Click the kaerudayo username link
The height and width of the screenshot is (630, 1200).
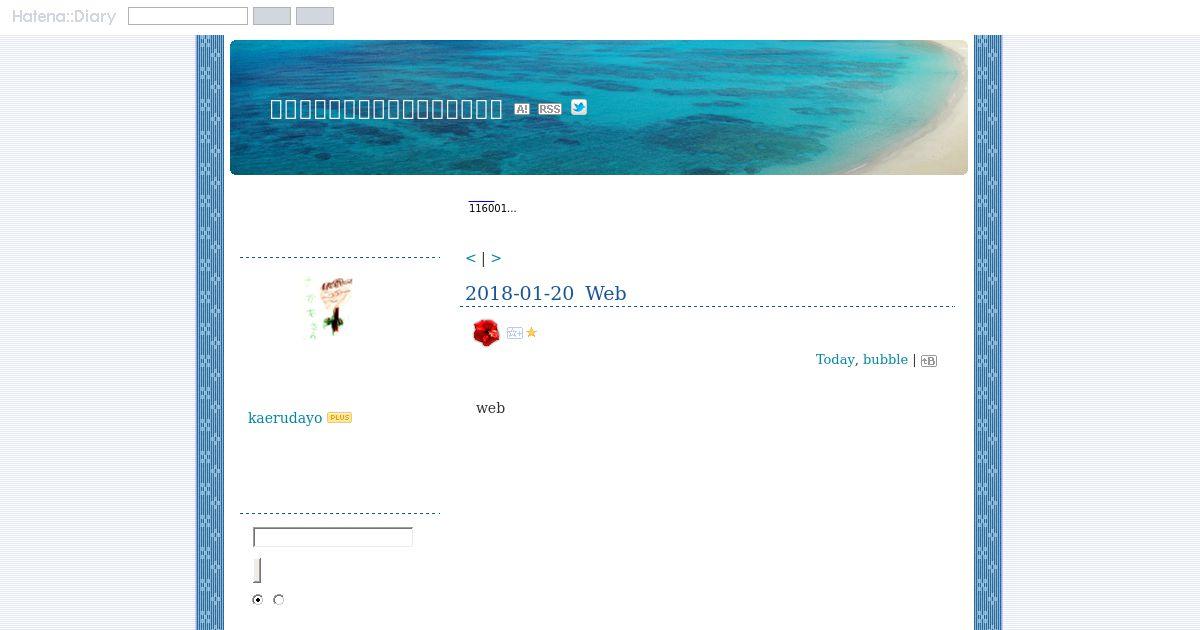point(285,418)
